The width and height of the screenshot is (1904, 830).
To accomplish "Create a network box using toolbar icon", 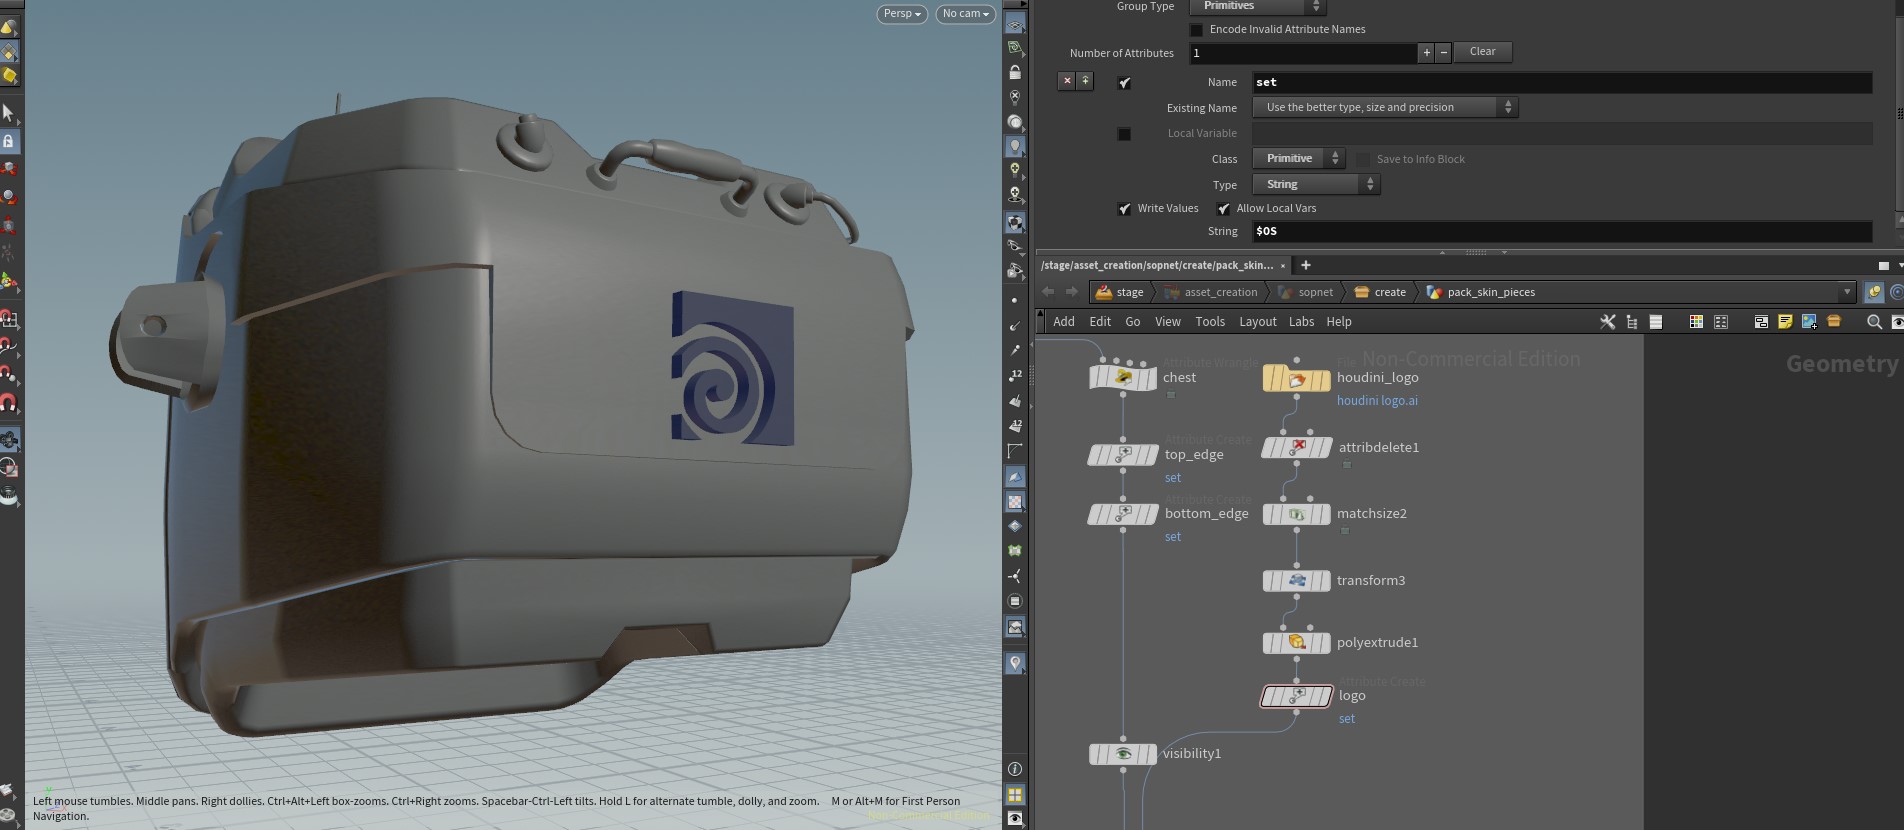I will pyautogui.click(x=1761, y=322).
